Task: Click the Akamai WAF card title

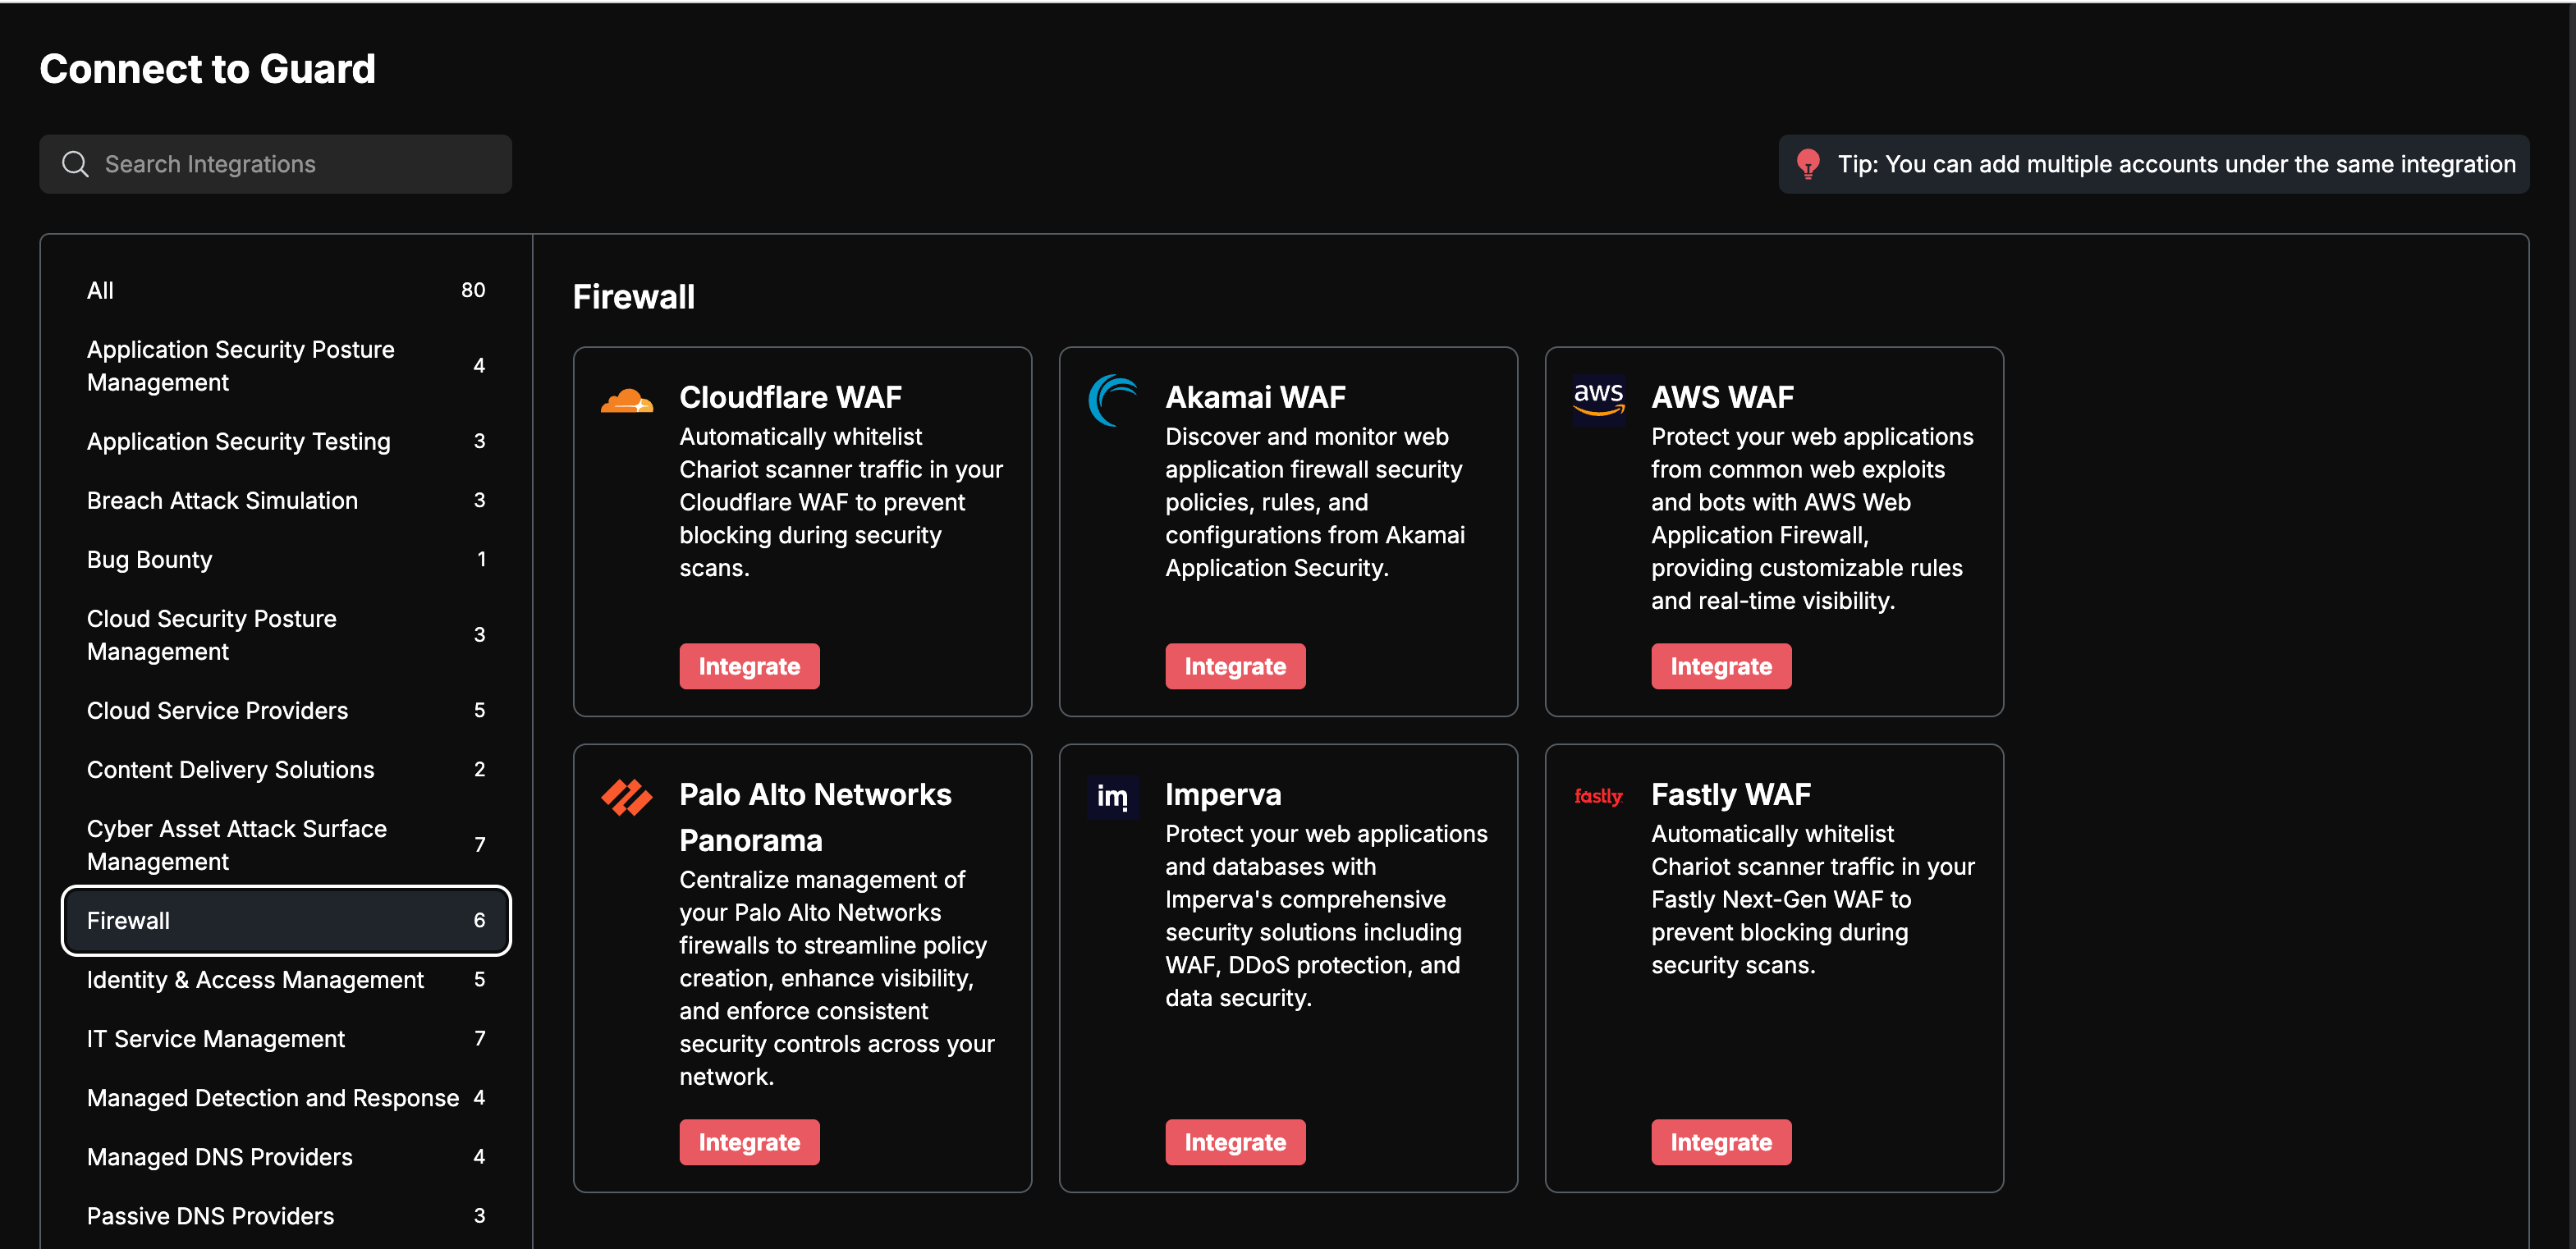Action: pyautogui.click(x=1255, y=397)
